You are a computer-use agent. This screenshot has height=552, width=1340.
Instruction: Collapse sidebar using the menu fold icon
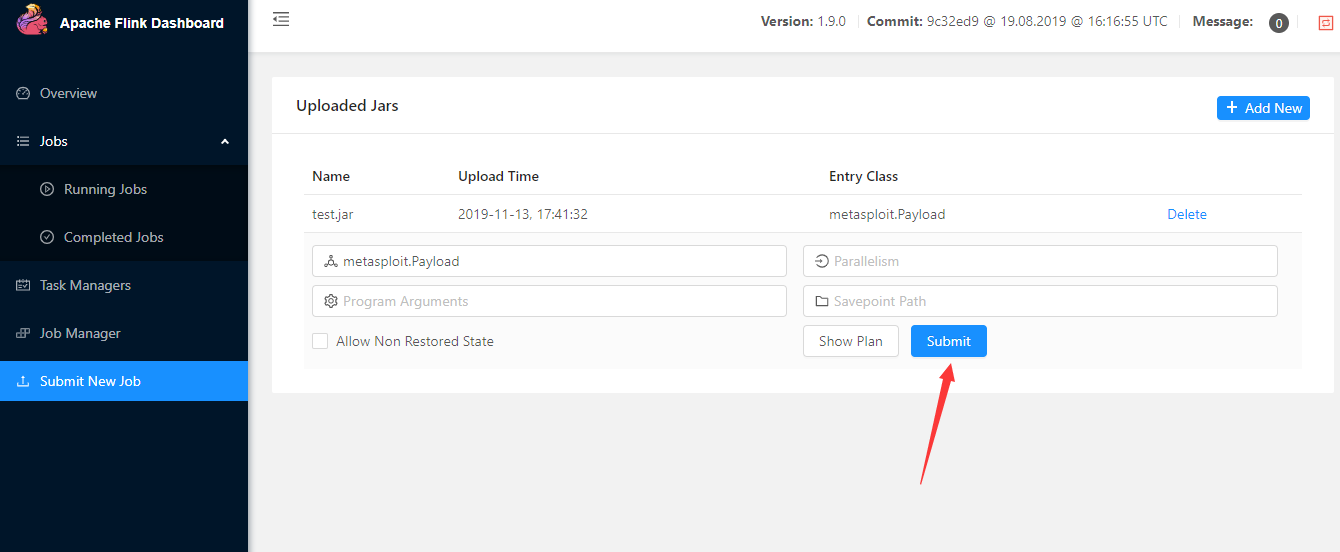coord(281,19)
